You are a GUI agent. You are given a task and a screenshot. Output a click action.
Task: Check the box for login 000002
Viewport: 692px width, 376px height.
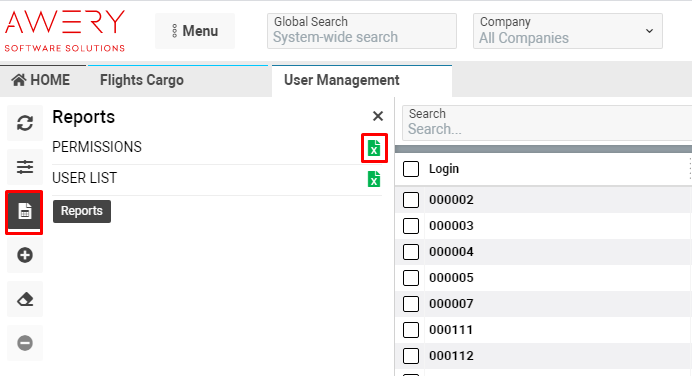tap(411, 200)
